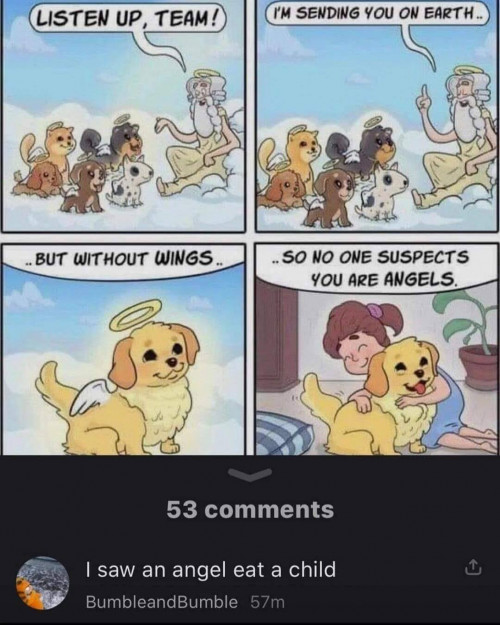
Task: Open BumbleandBumble's profile avatar picture
Action: pyautogui.click(x=43, y=583)
